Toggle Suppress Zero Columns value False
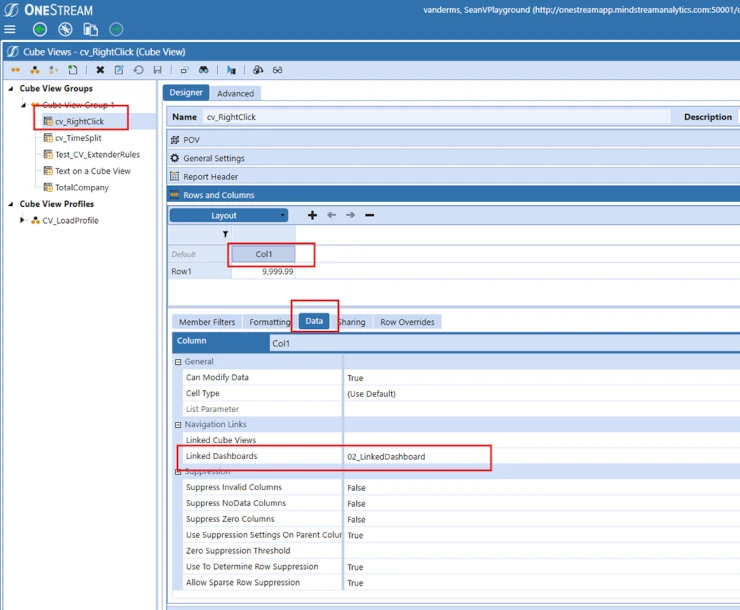The width and height of the screenshot is (740, 610). tap(356, 519)
